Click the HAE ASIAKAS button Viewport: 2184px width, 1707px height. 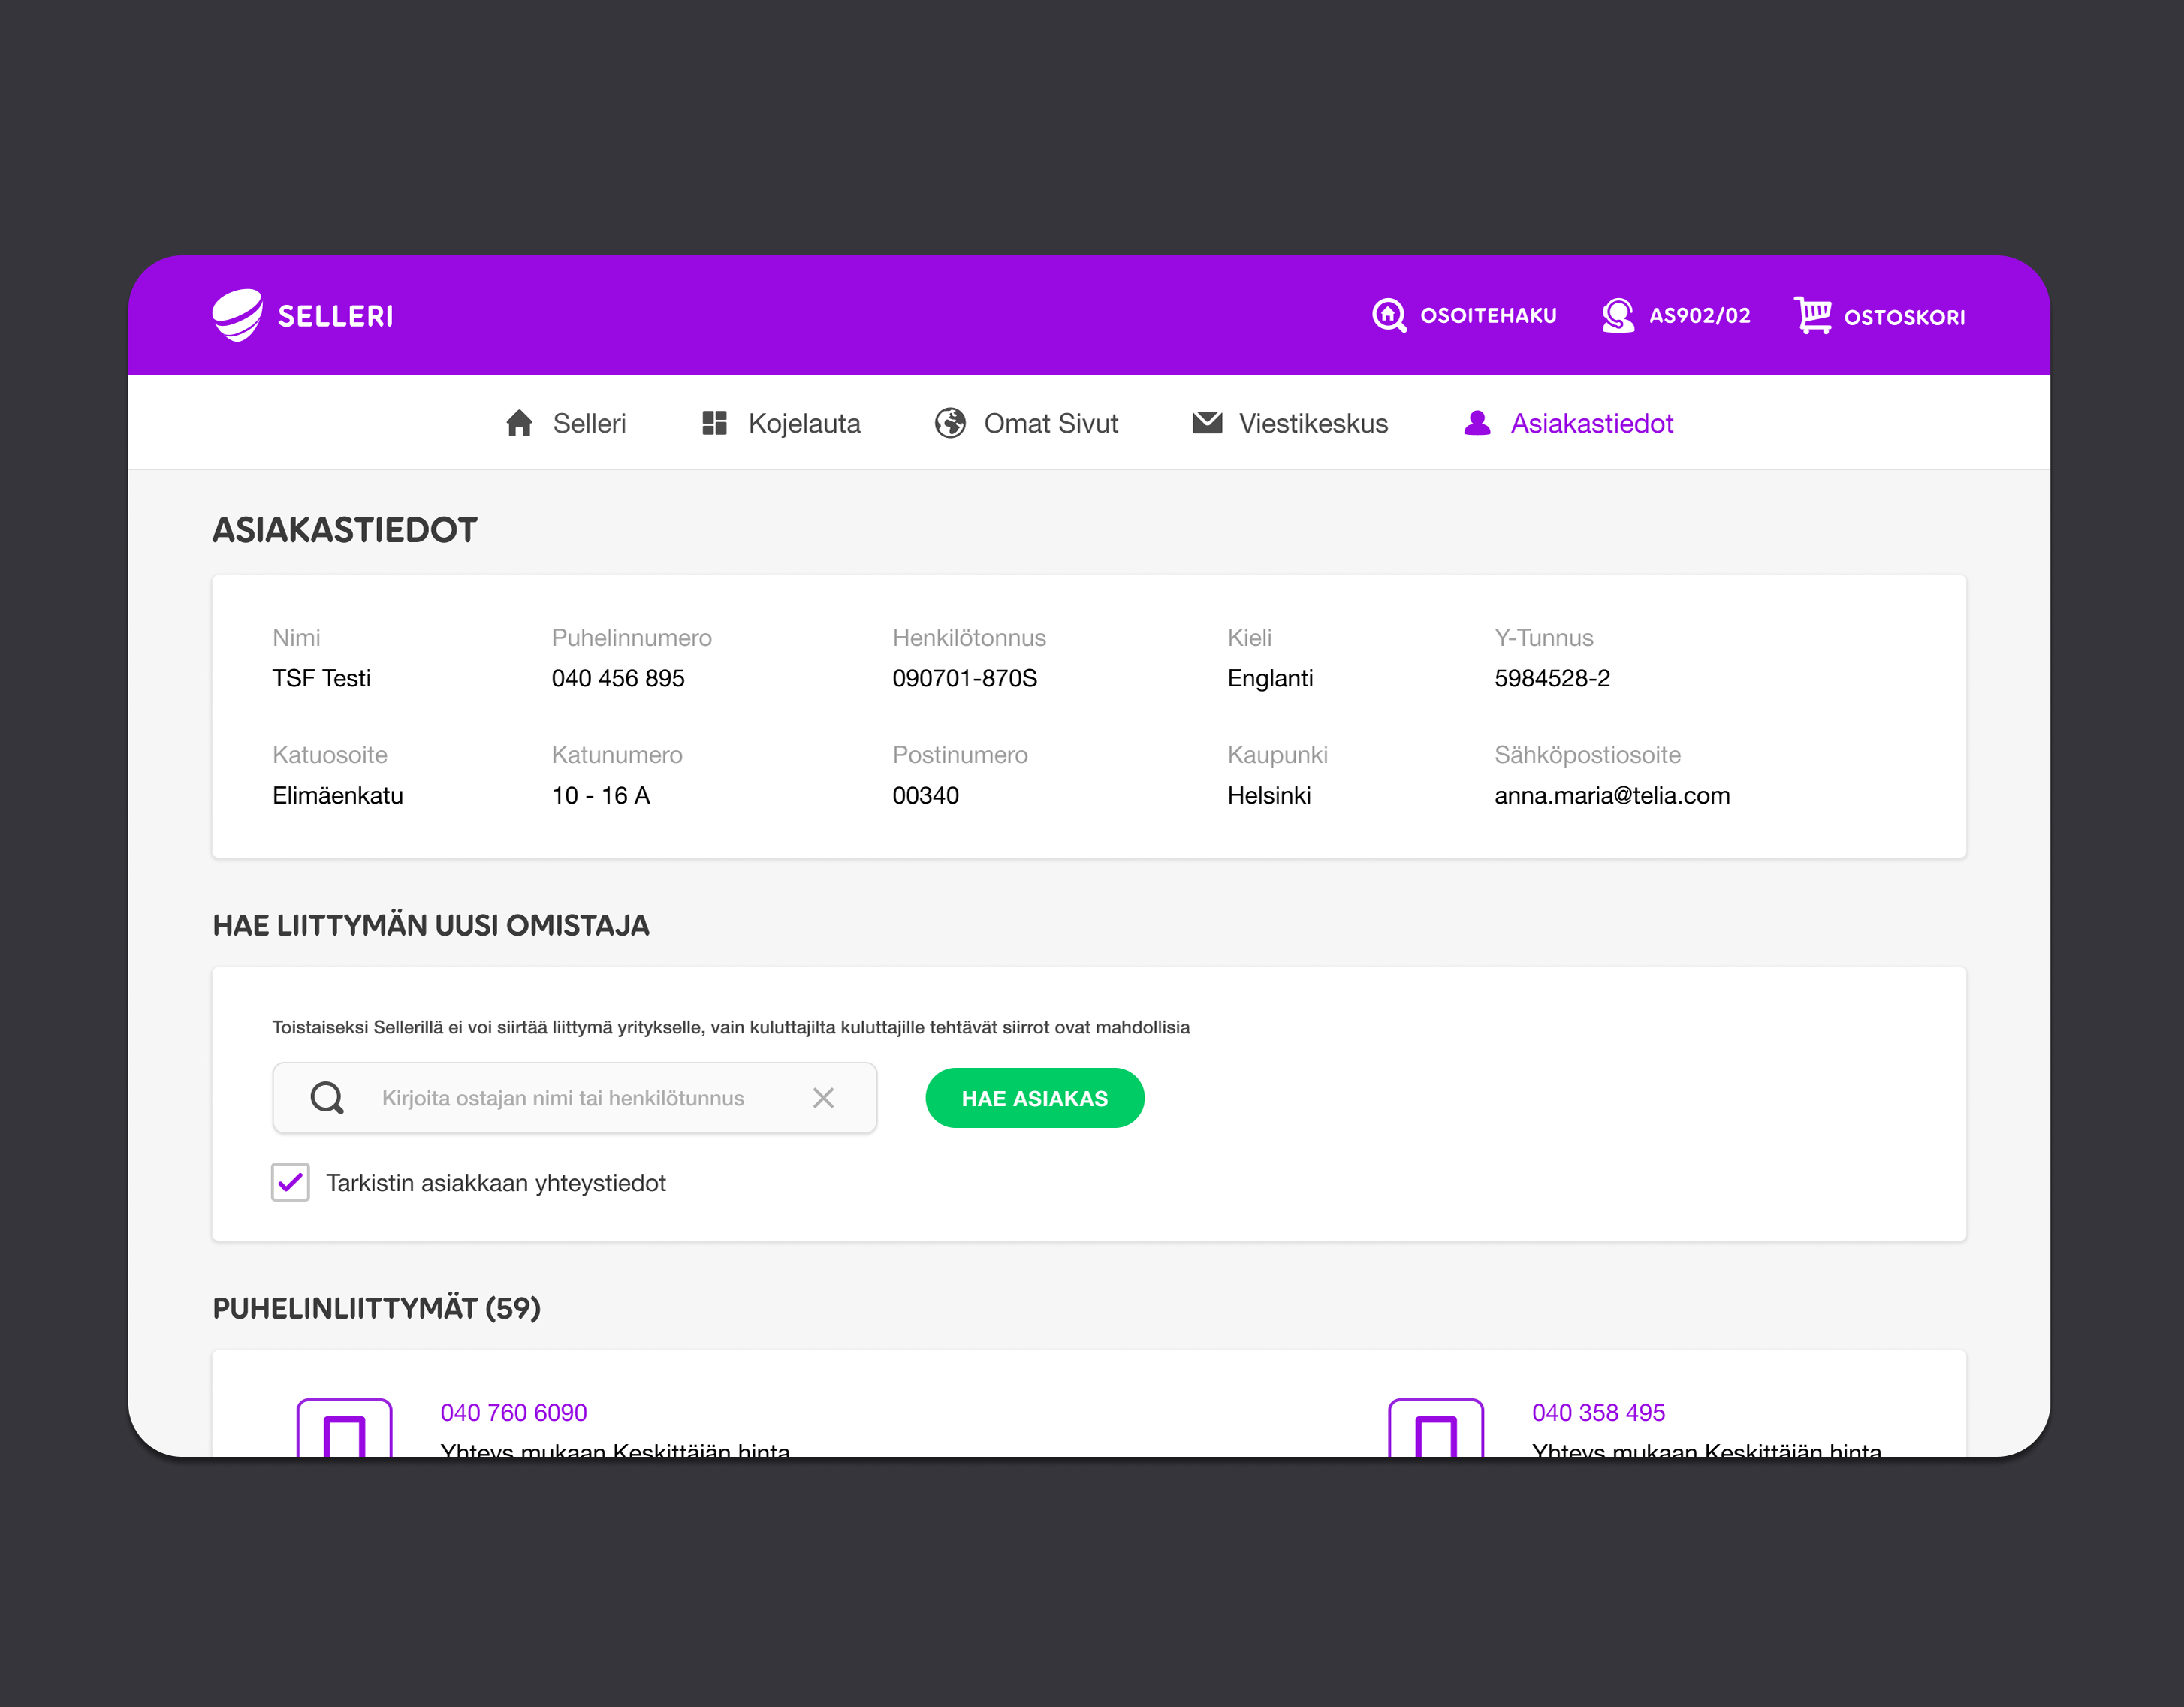click(x=1035, y=1098)
